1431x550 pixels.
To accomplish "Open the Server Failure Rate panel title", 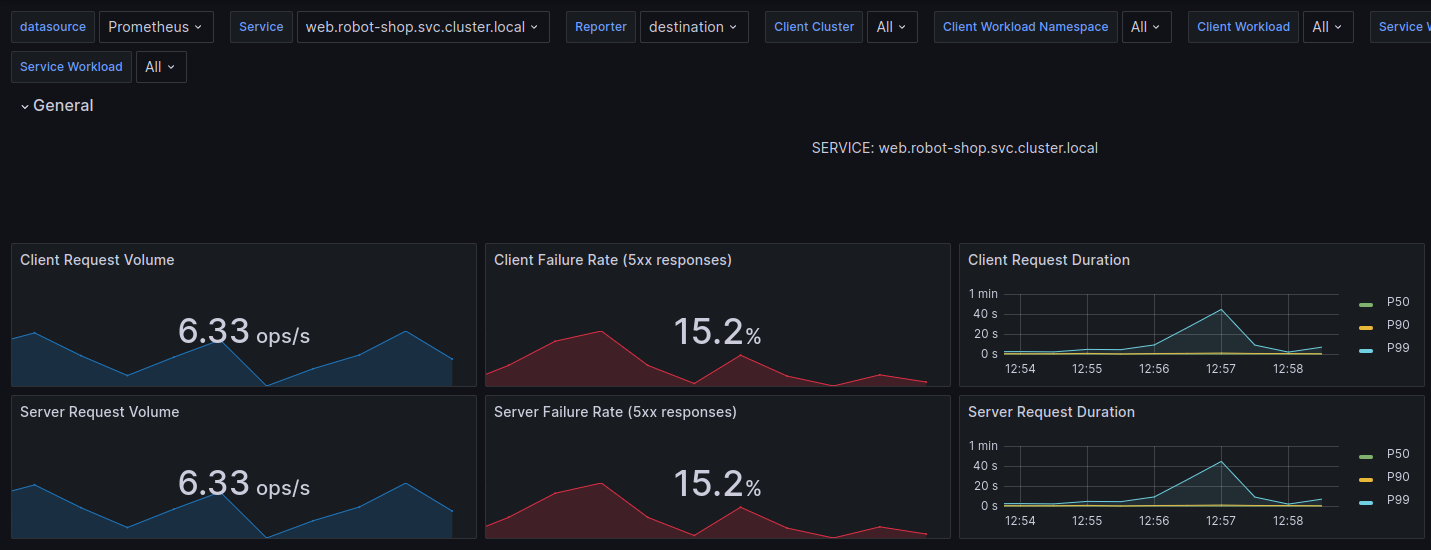I will coord(615,412).
